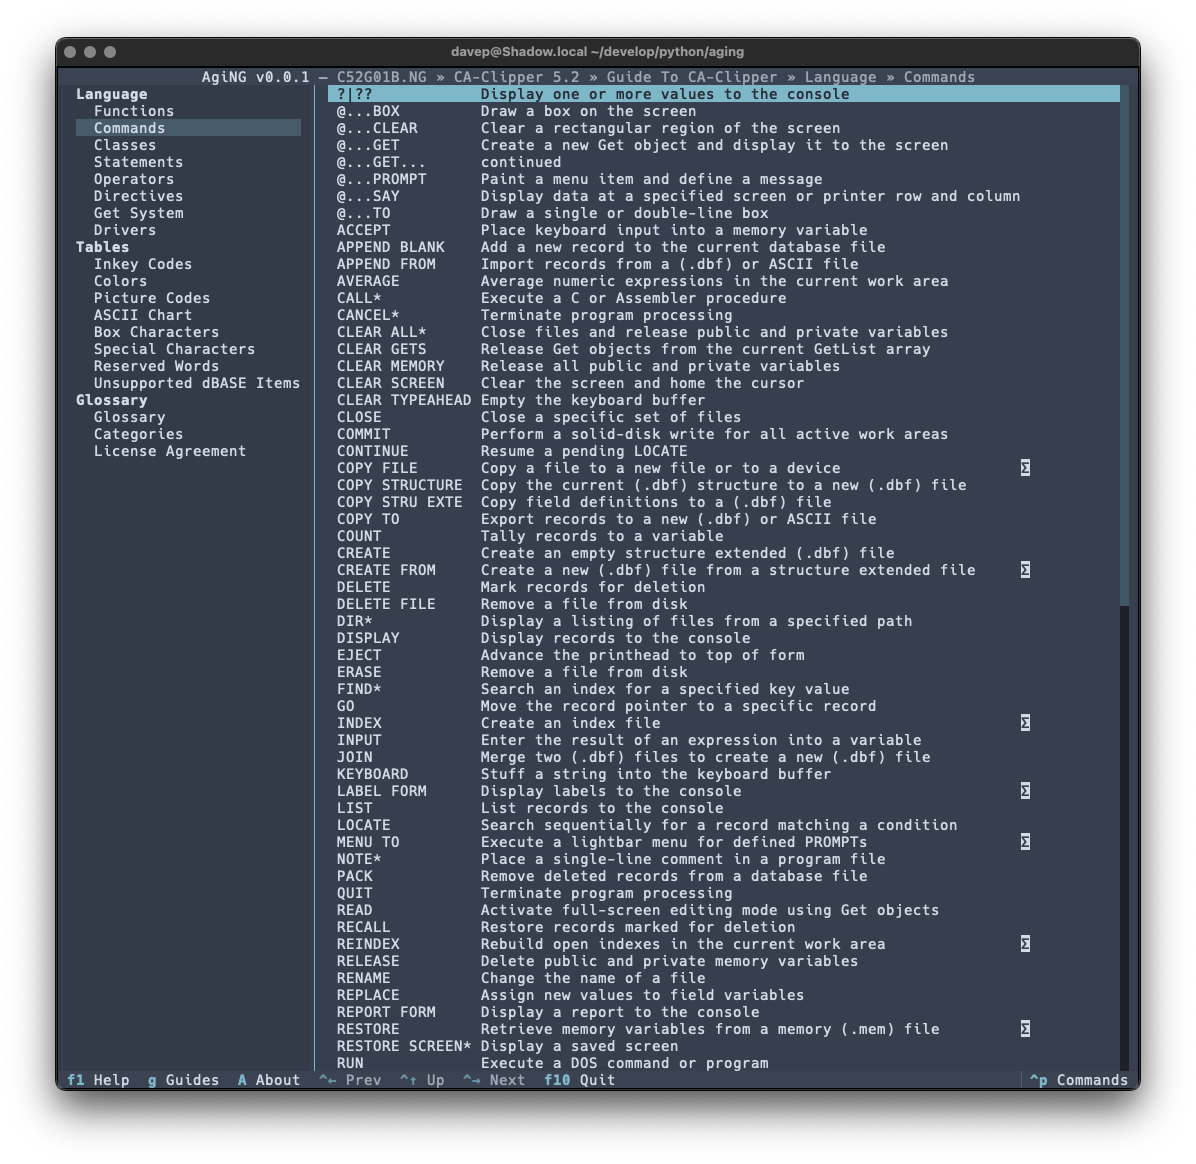Open the ASCII Chart table
The width and height of the screenshot is (1196, 1164).
click(x=143, y=315)
